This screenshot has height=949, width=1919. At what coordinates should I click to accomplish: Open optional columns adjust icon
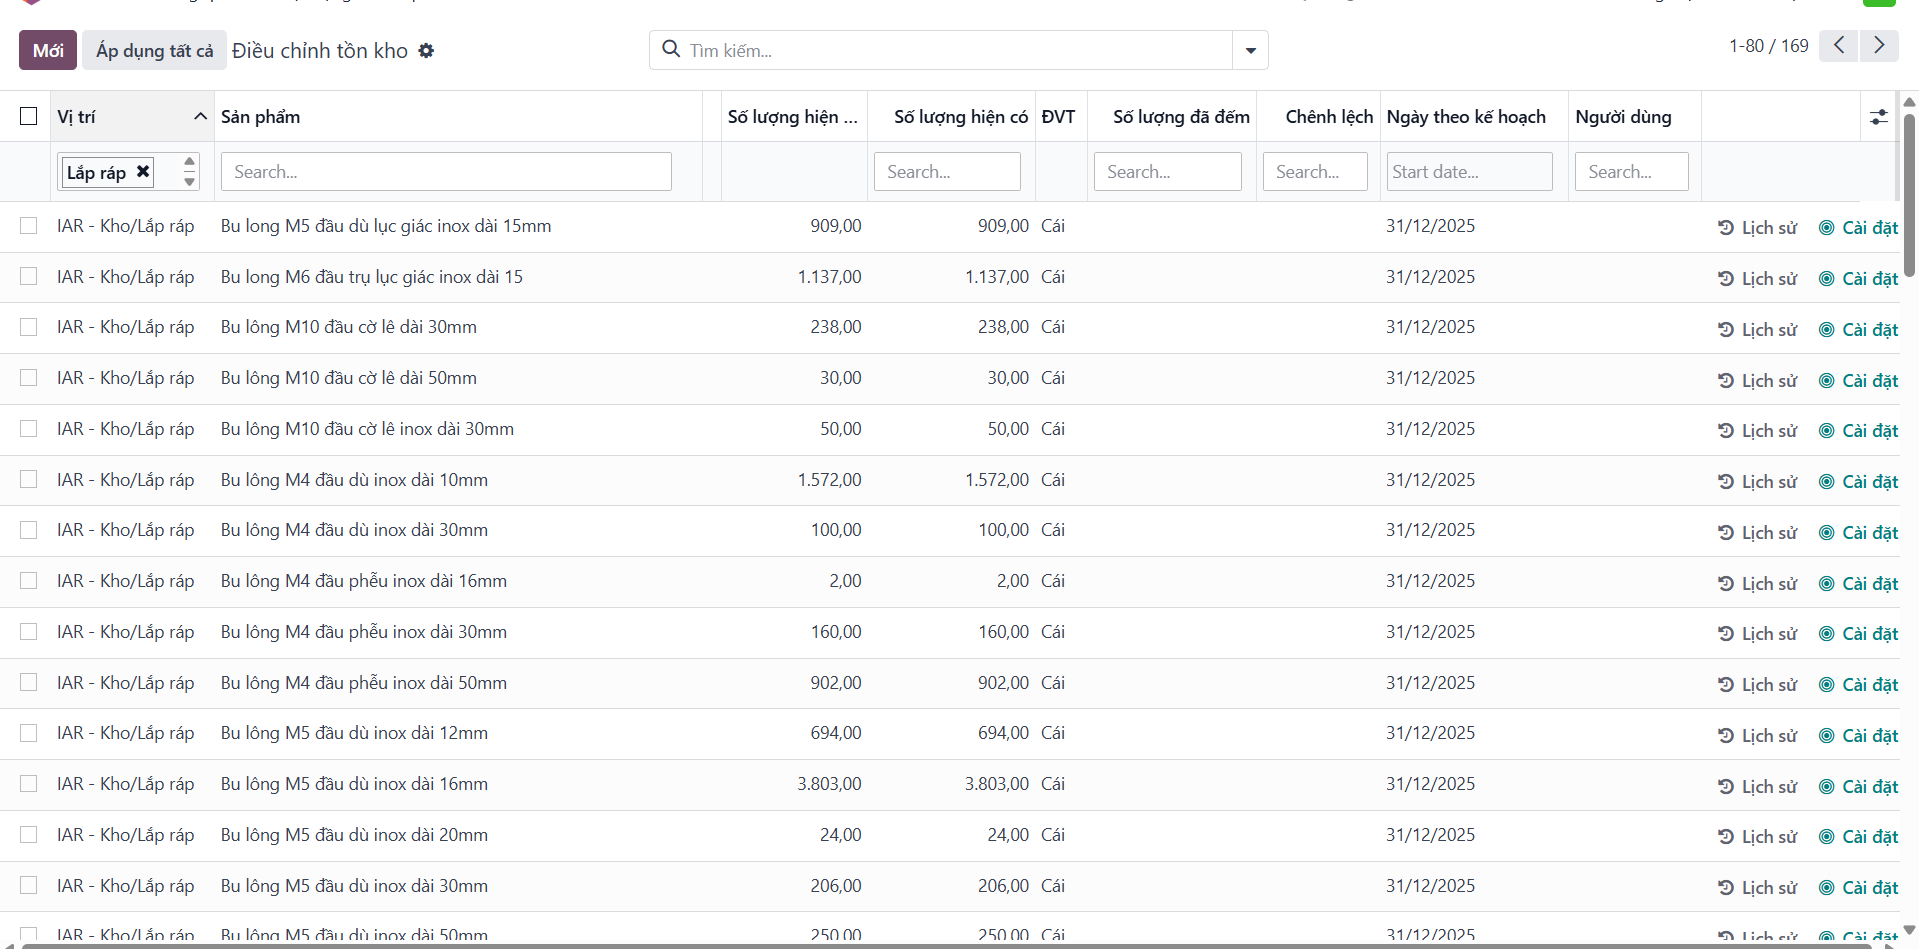(1879, 117)
